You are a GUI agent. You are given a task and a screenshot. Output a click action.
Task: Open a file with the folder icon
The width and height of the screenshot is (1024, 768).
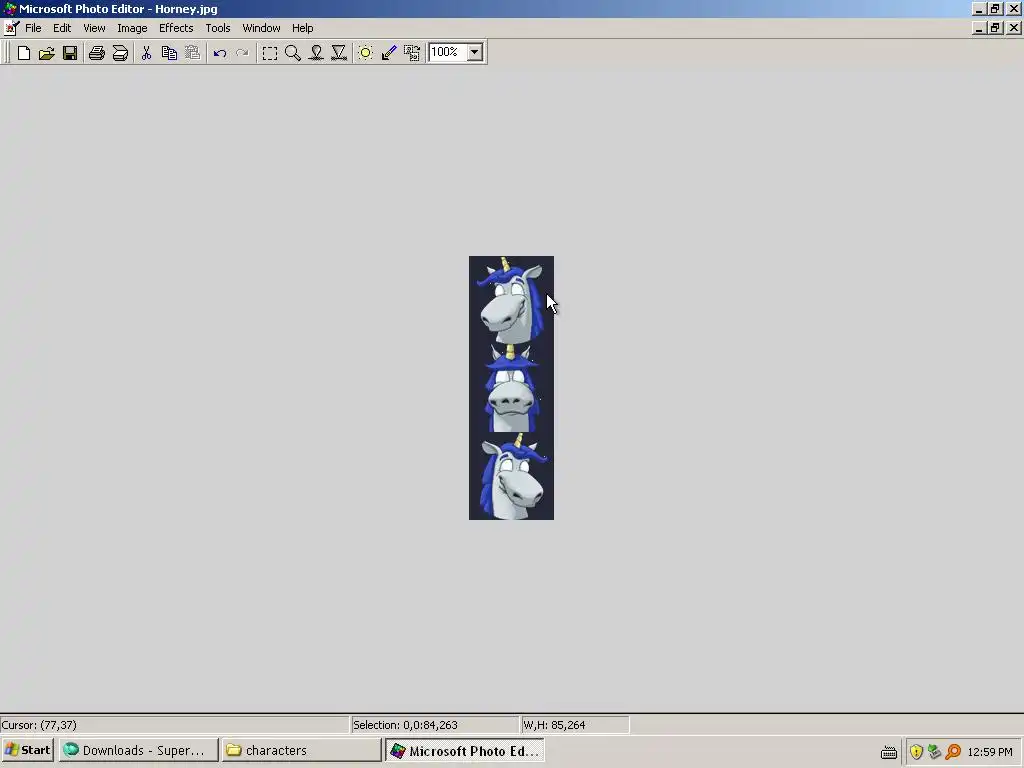(46, 53)
